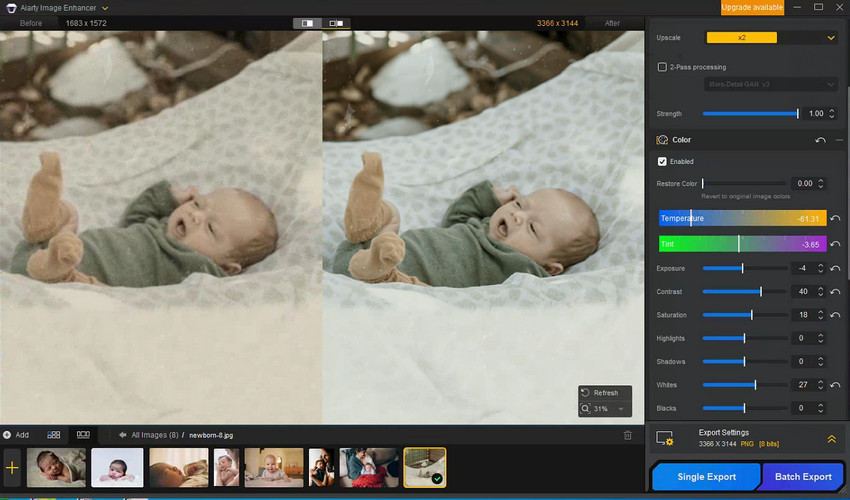Switch to filmstrip thumbnail view

[83, 435]
